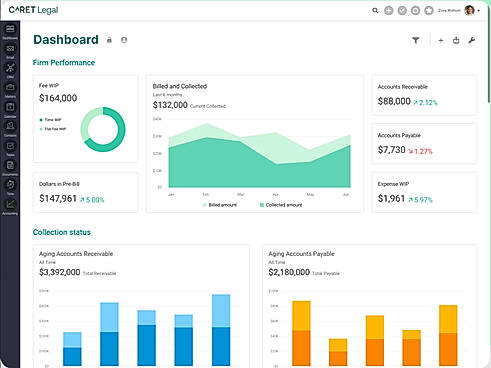This screenshot has width=491, height=368.
Task: Click the 2.12% Accounts Receivable change
Action: pos(425,102)
